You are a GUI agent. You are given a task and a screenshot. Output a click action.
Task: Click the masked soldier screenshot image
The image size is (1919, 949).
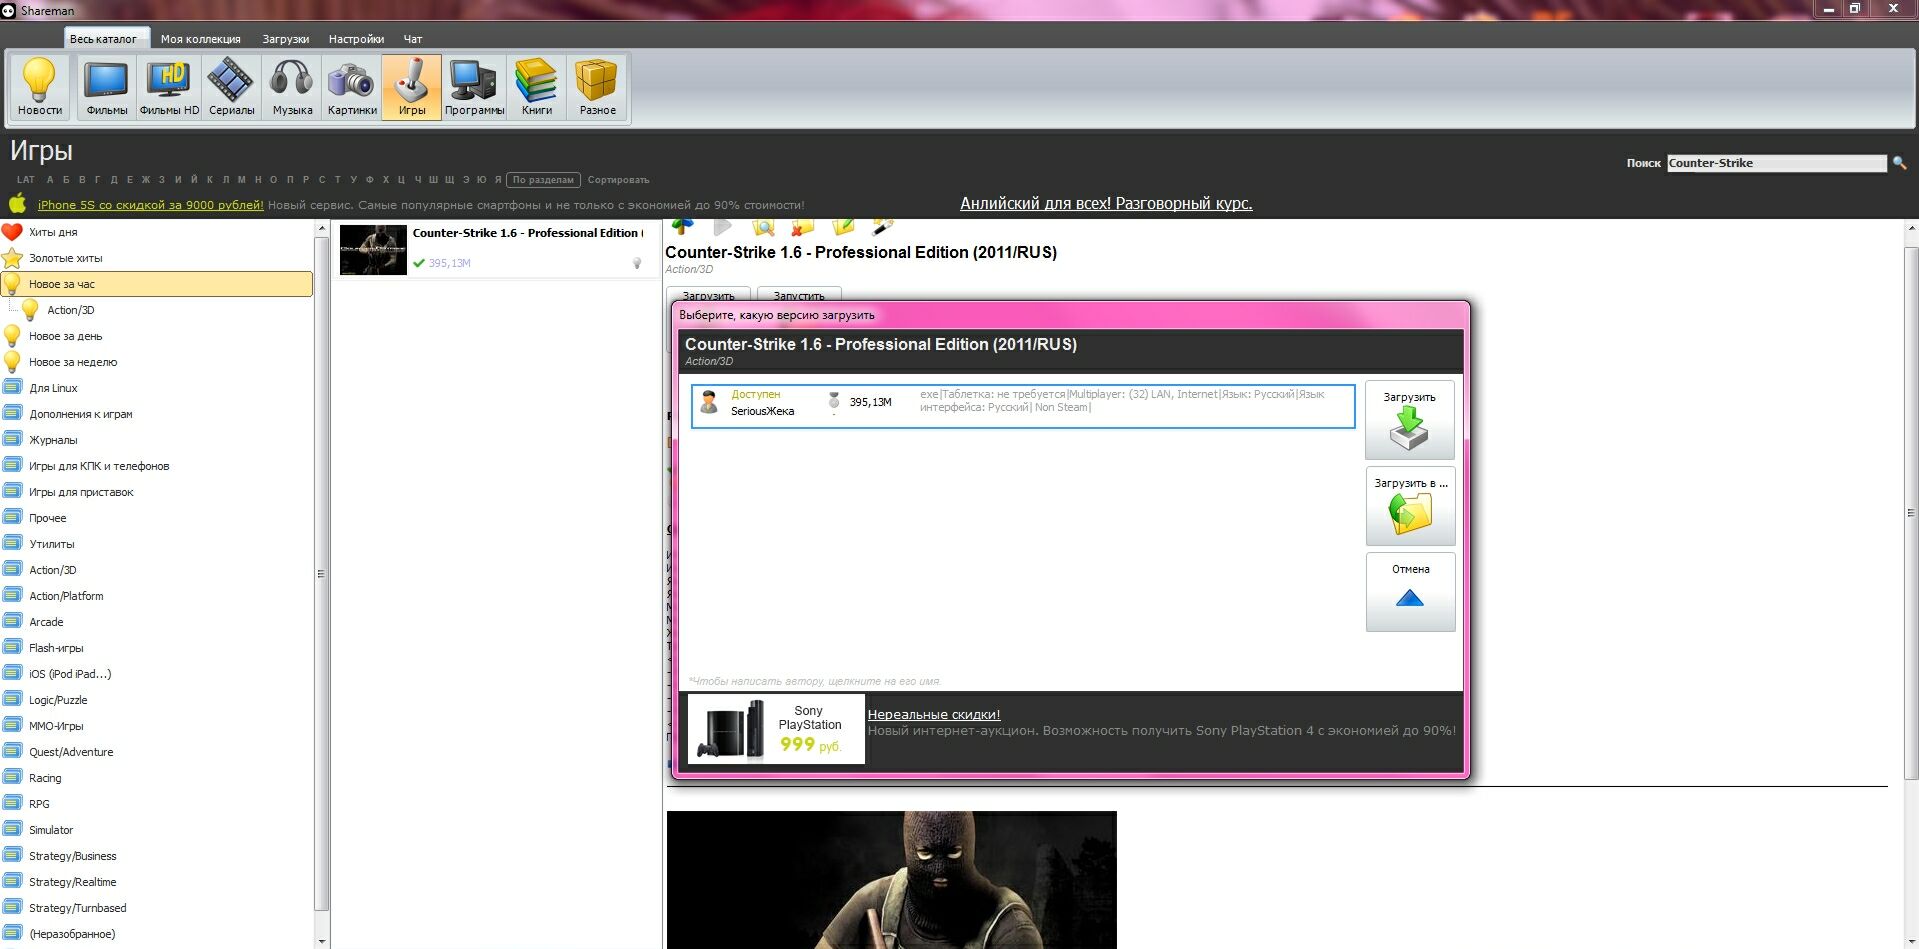pyautogui.click(x=892, y=880)
